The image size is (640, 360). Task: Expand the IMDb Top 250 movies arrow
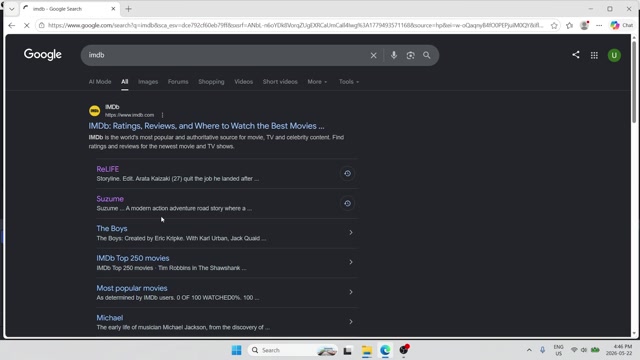click(351, 262)
